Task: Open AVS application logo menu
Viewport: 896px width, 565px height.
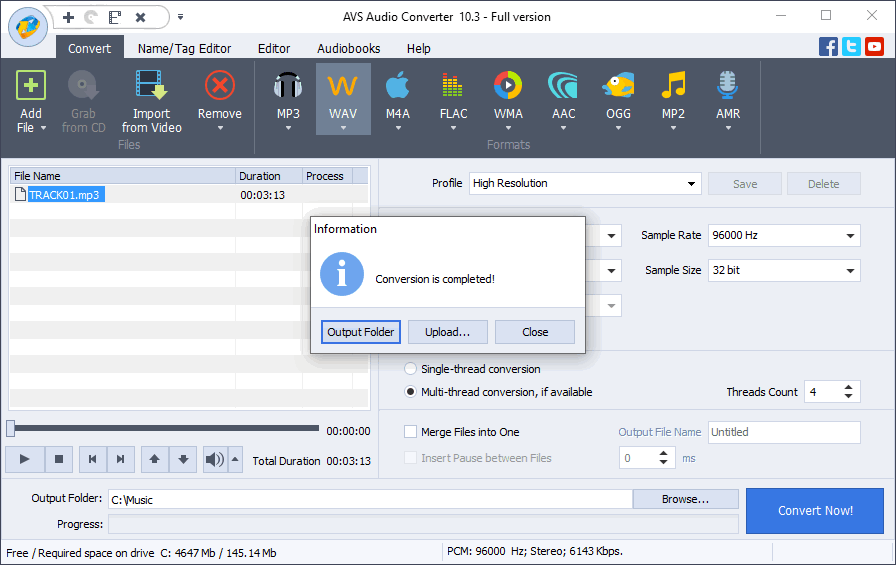Action: tap(27, 27)
